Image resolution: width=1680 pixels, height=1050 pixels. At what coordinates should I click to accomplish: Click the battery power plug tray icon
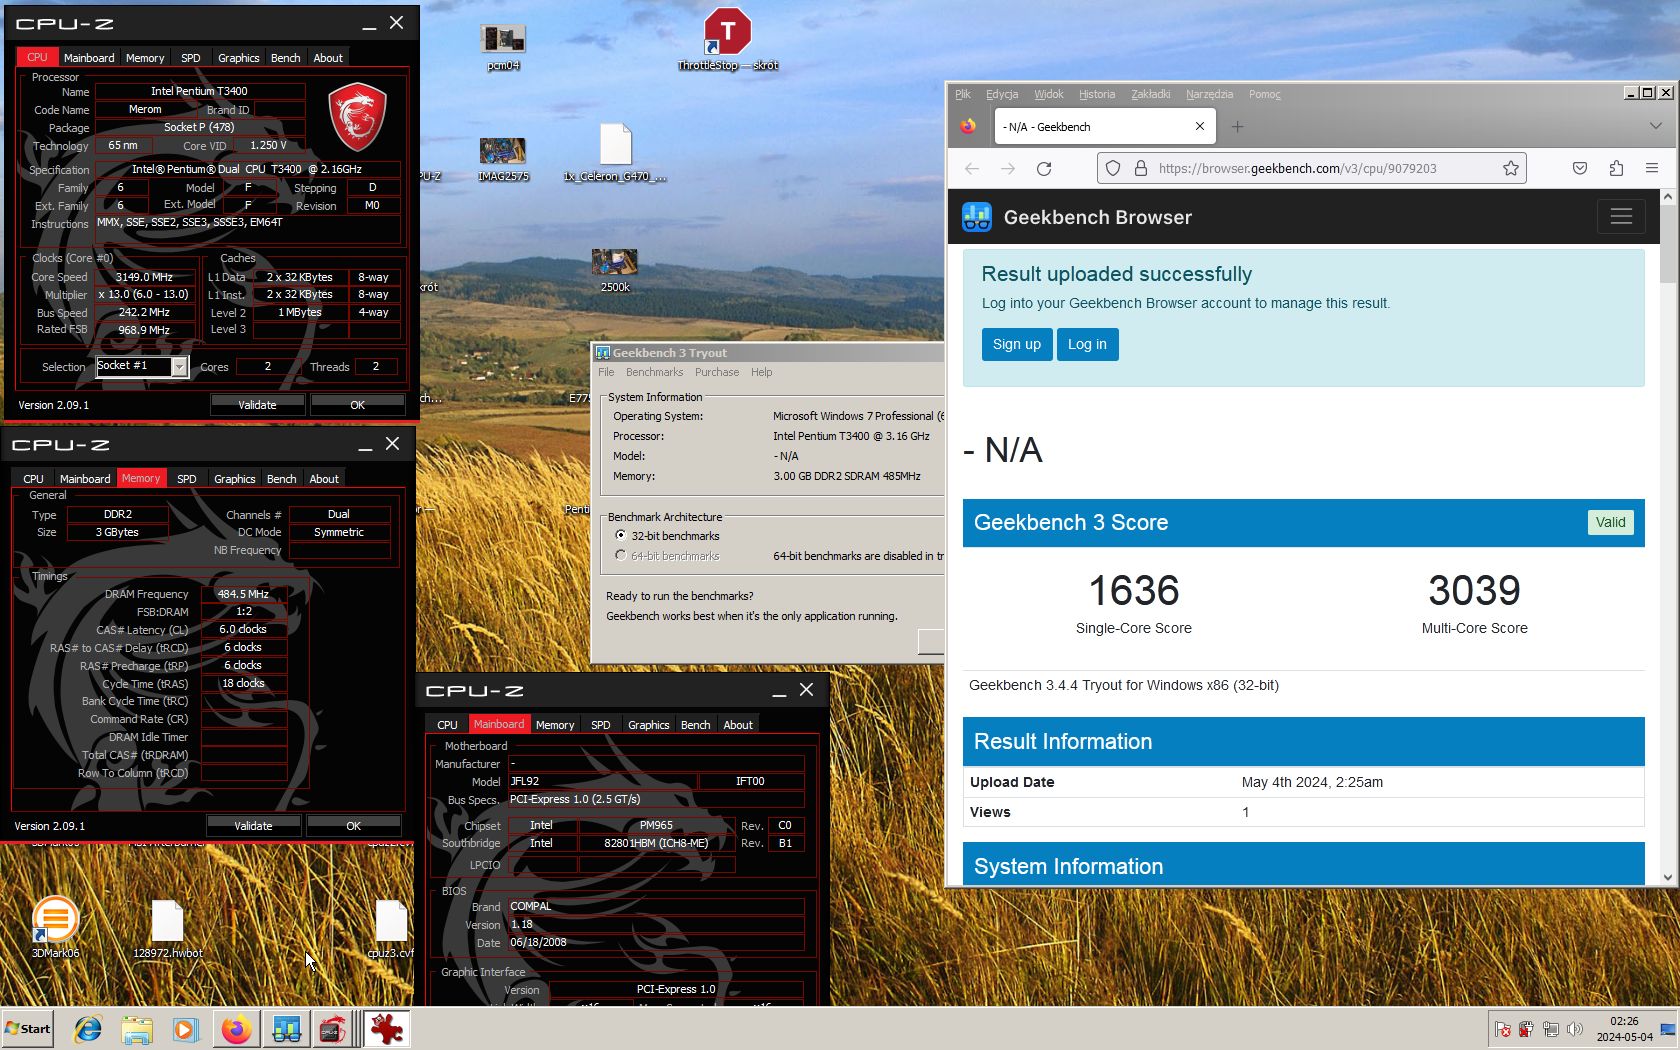click(x=1526, y=1029)
